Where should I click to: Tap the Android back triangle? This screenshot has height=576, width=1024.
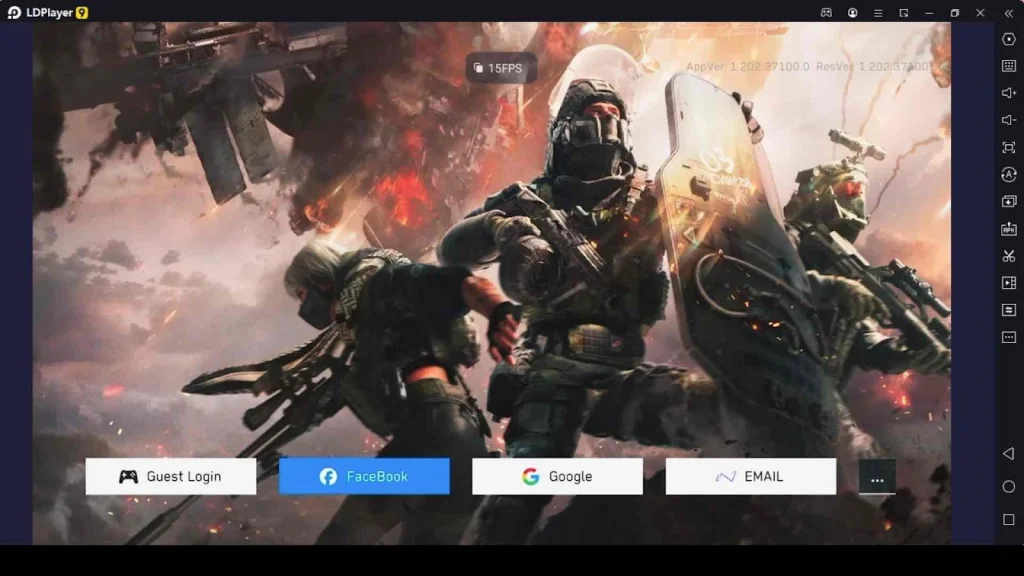click(1008, 453)
